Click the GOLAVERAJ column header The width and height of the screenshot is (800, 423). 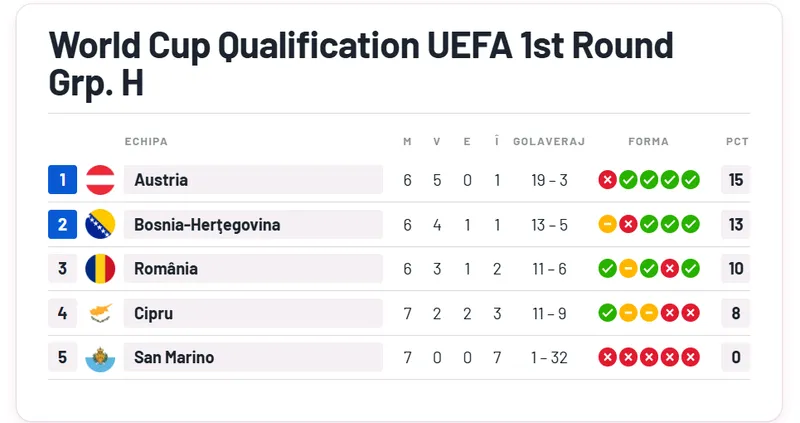549,142
